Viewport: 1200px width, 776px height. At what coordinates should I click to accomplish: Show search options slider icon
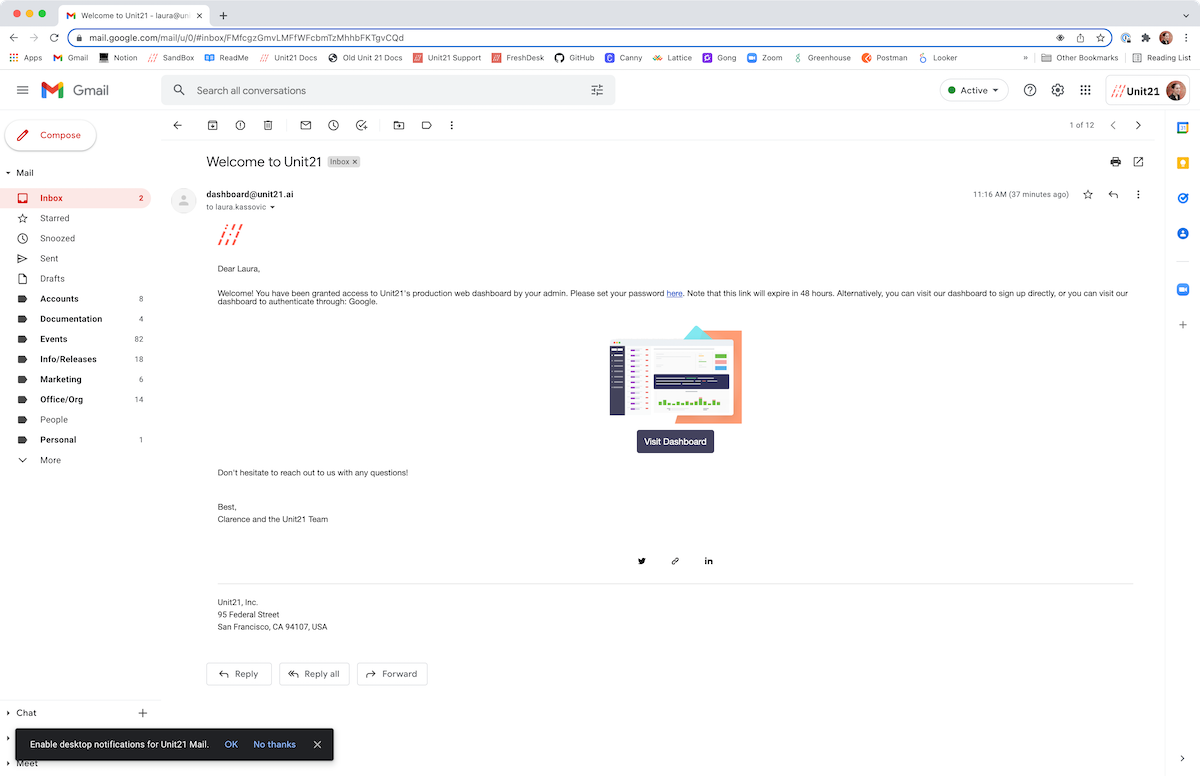click(x=597, y=90)
